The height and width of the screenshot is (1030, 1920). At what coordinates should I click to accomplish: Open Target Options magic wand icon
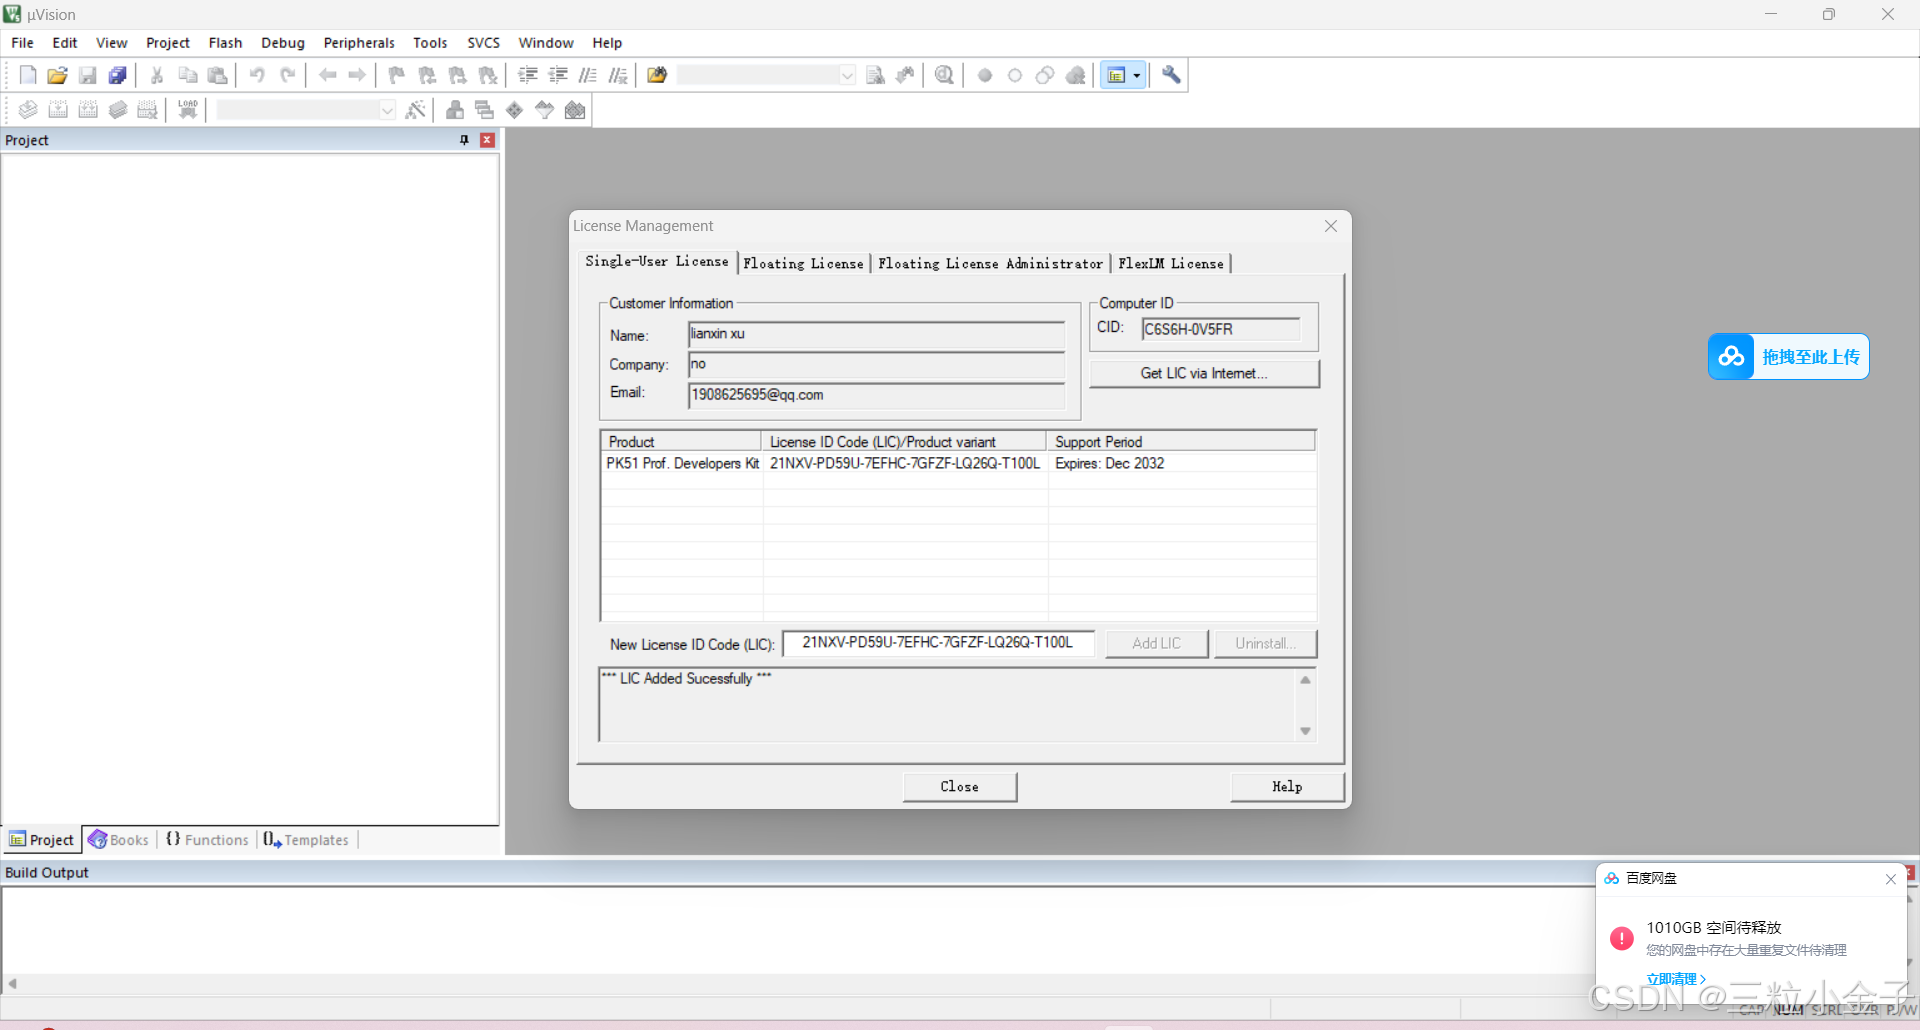(x=416, y=110)
